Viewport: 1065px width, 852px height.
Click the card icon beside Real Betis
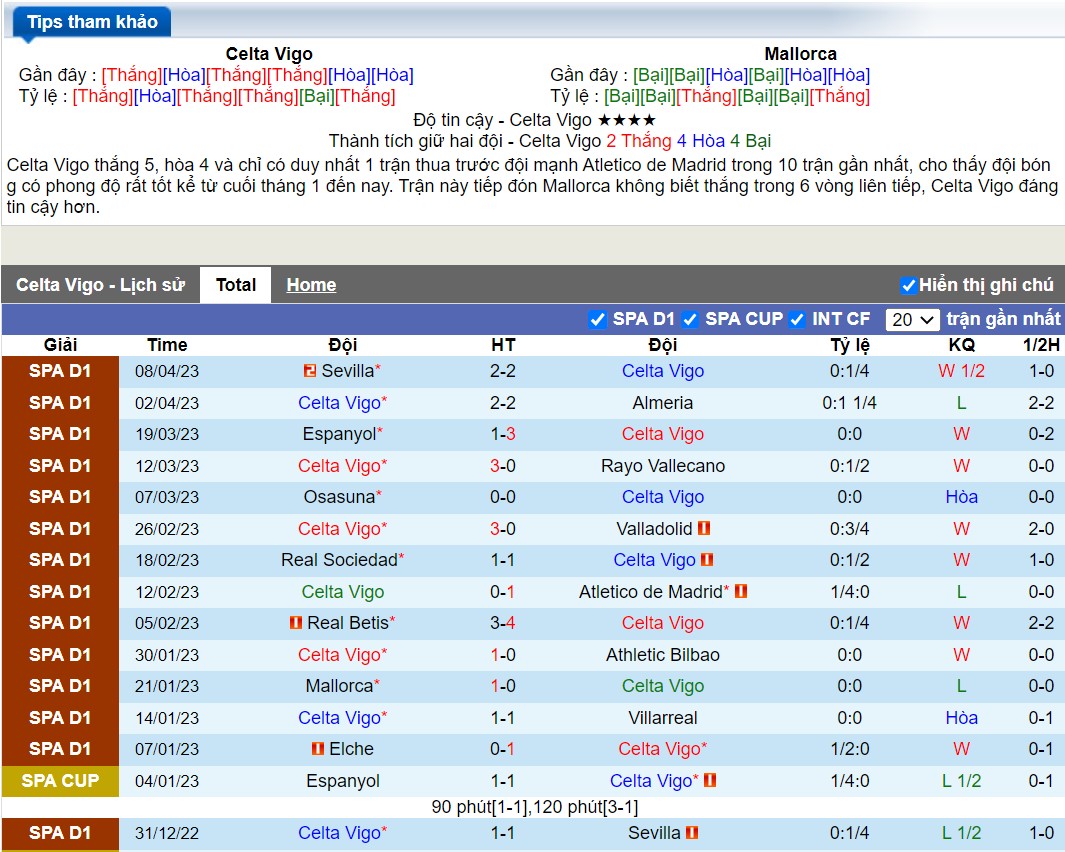click(295, 622)
